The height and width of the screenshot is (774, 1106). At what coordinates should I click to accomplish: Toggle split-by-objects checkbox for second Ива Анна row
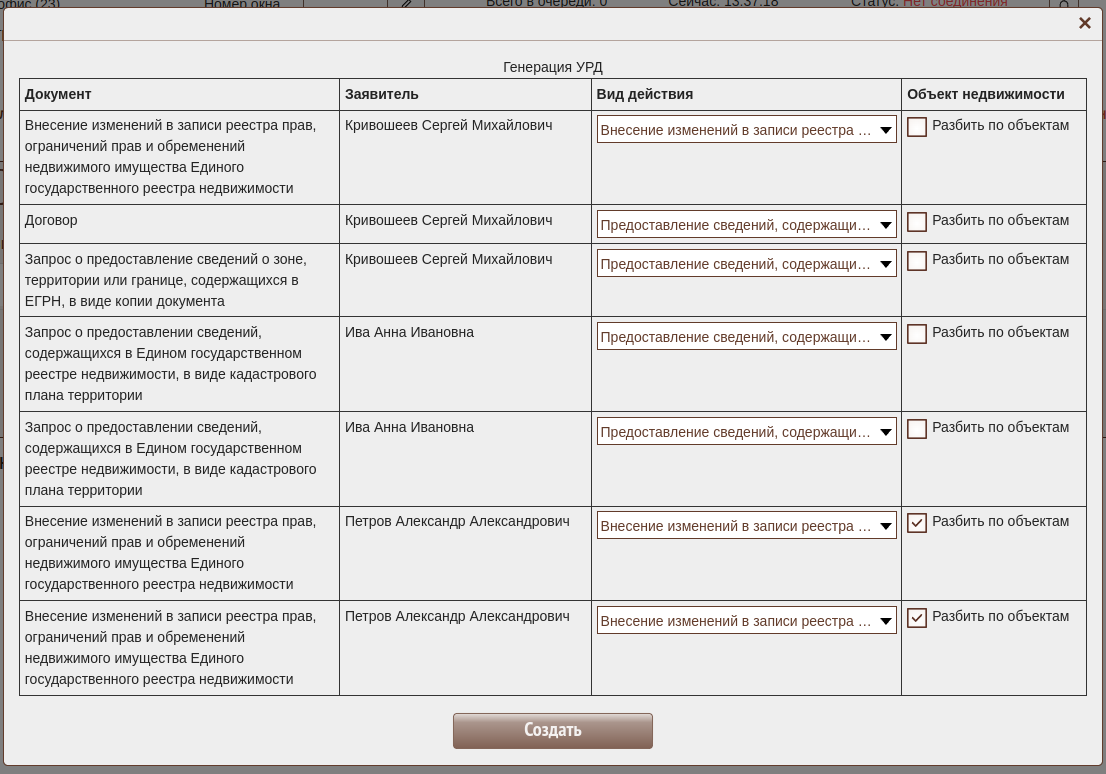pos(917,429)
